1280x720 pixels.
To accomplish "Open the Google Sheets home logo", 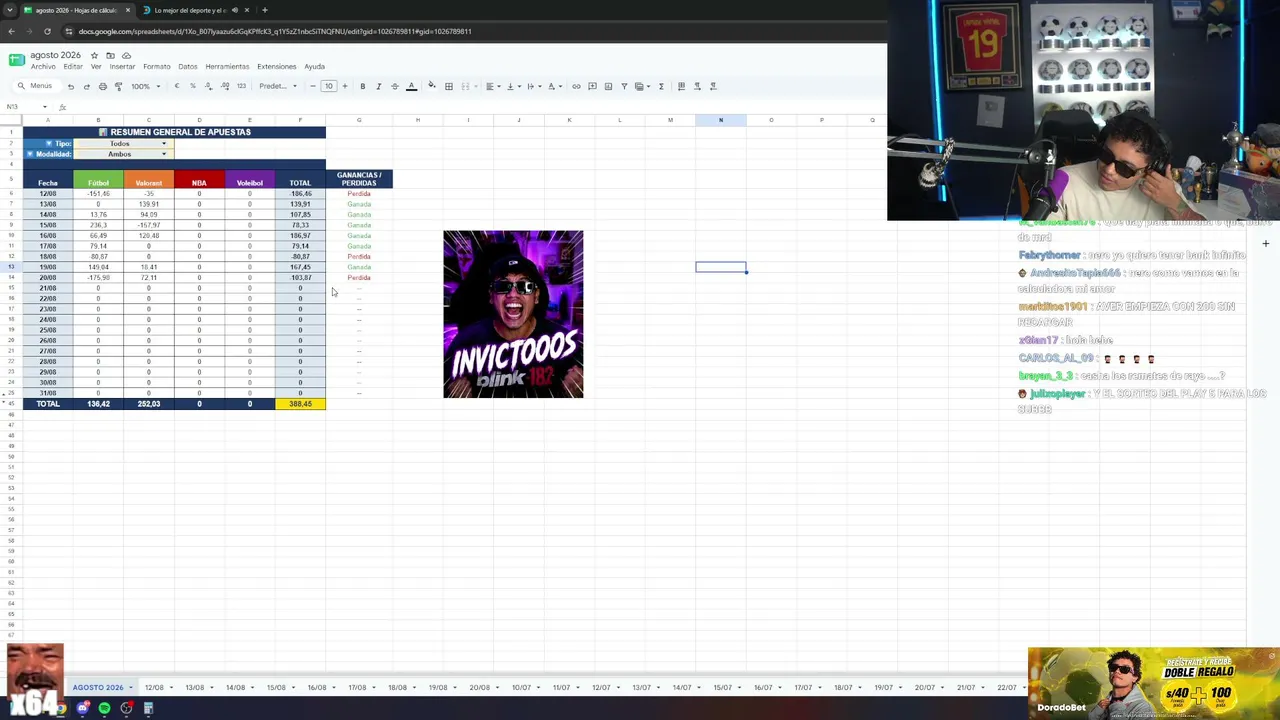I will 17,60.
